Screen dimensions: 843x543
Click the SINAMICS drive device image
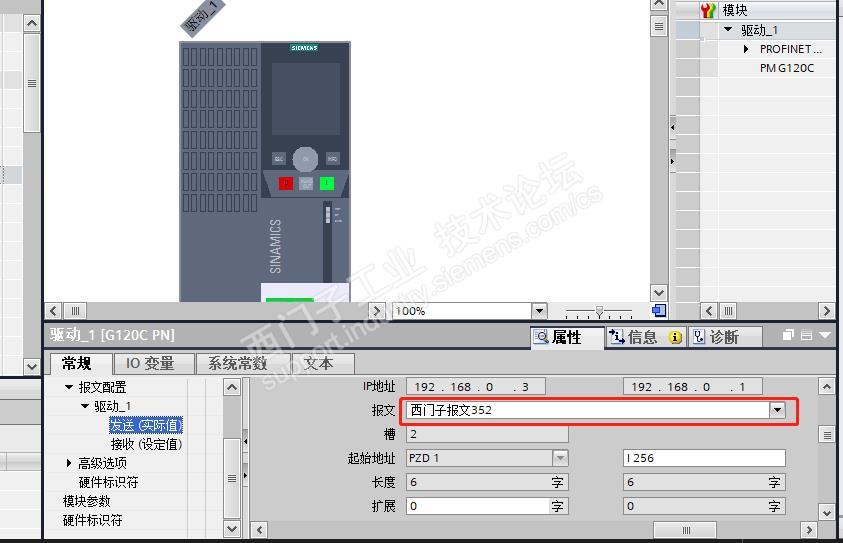[265, 172]
